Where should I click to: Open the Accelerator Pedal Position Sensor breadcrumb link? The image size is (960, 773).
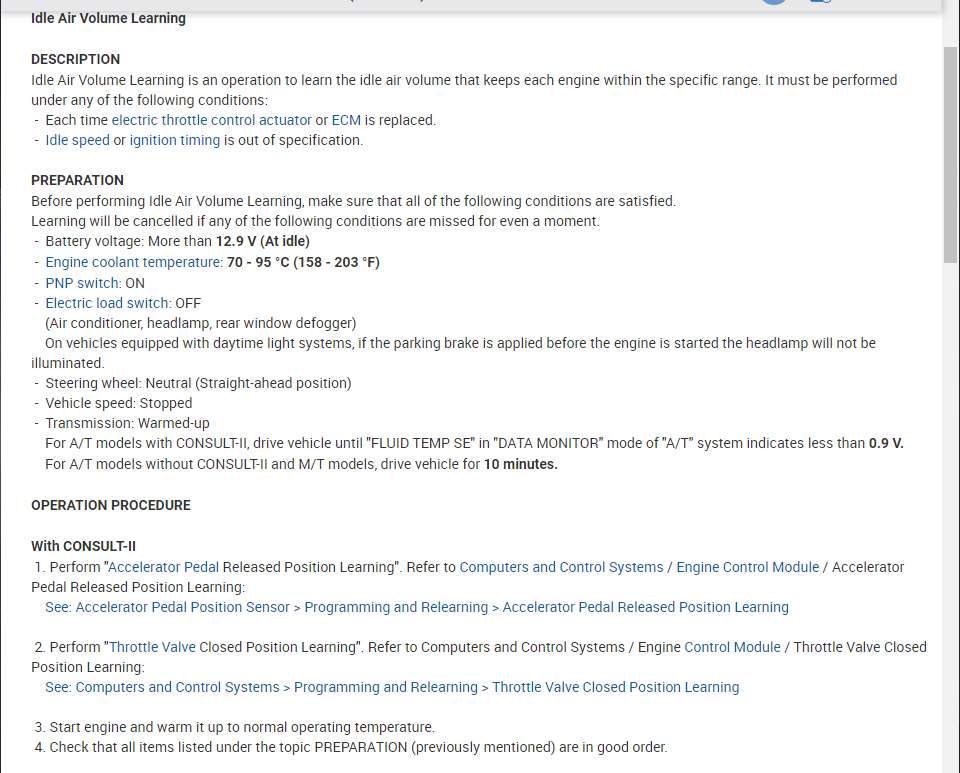tap(183, 607)
